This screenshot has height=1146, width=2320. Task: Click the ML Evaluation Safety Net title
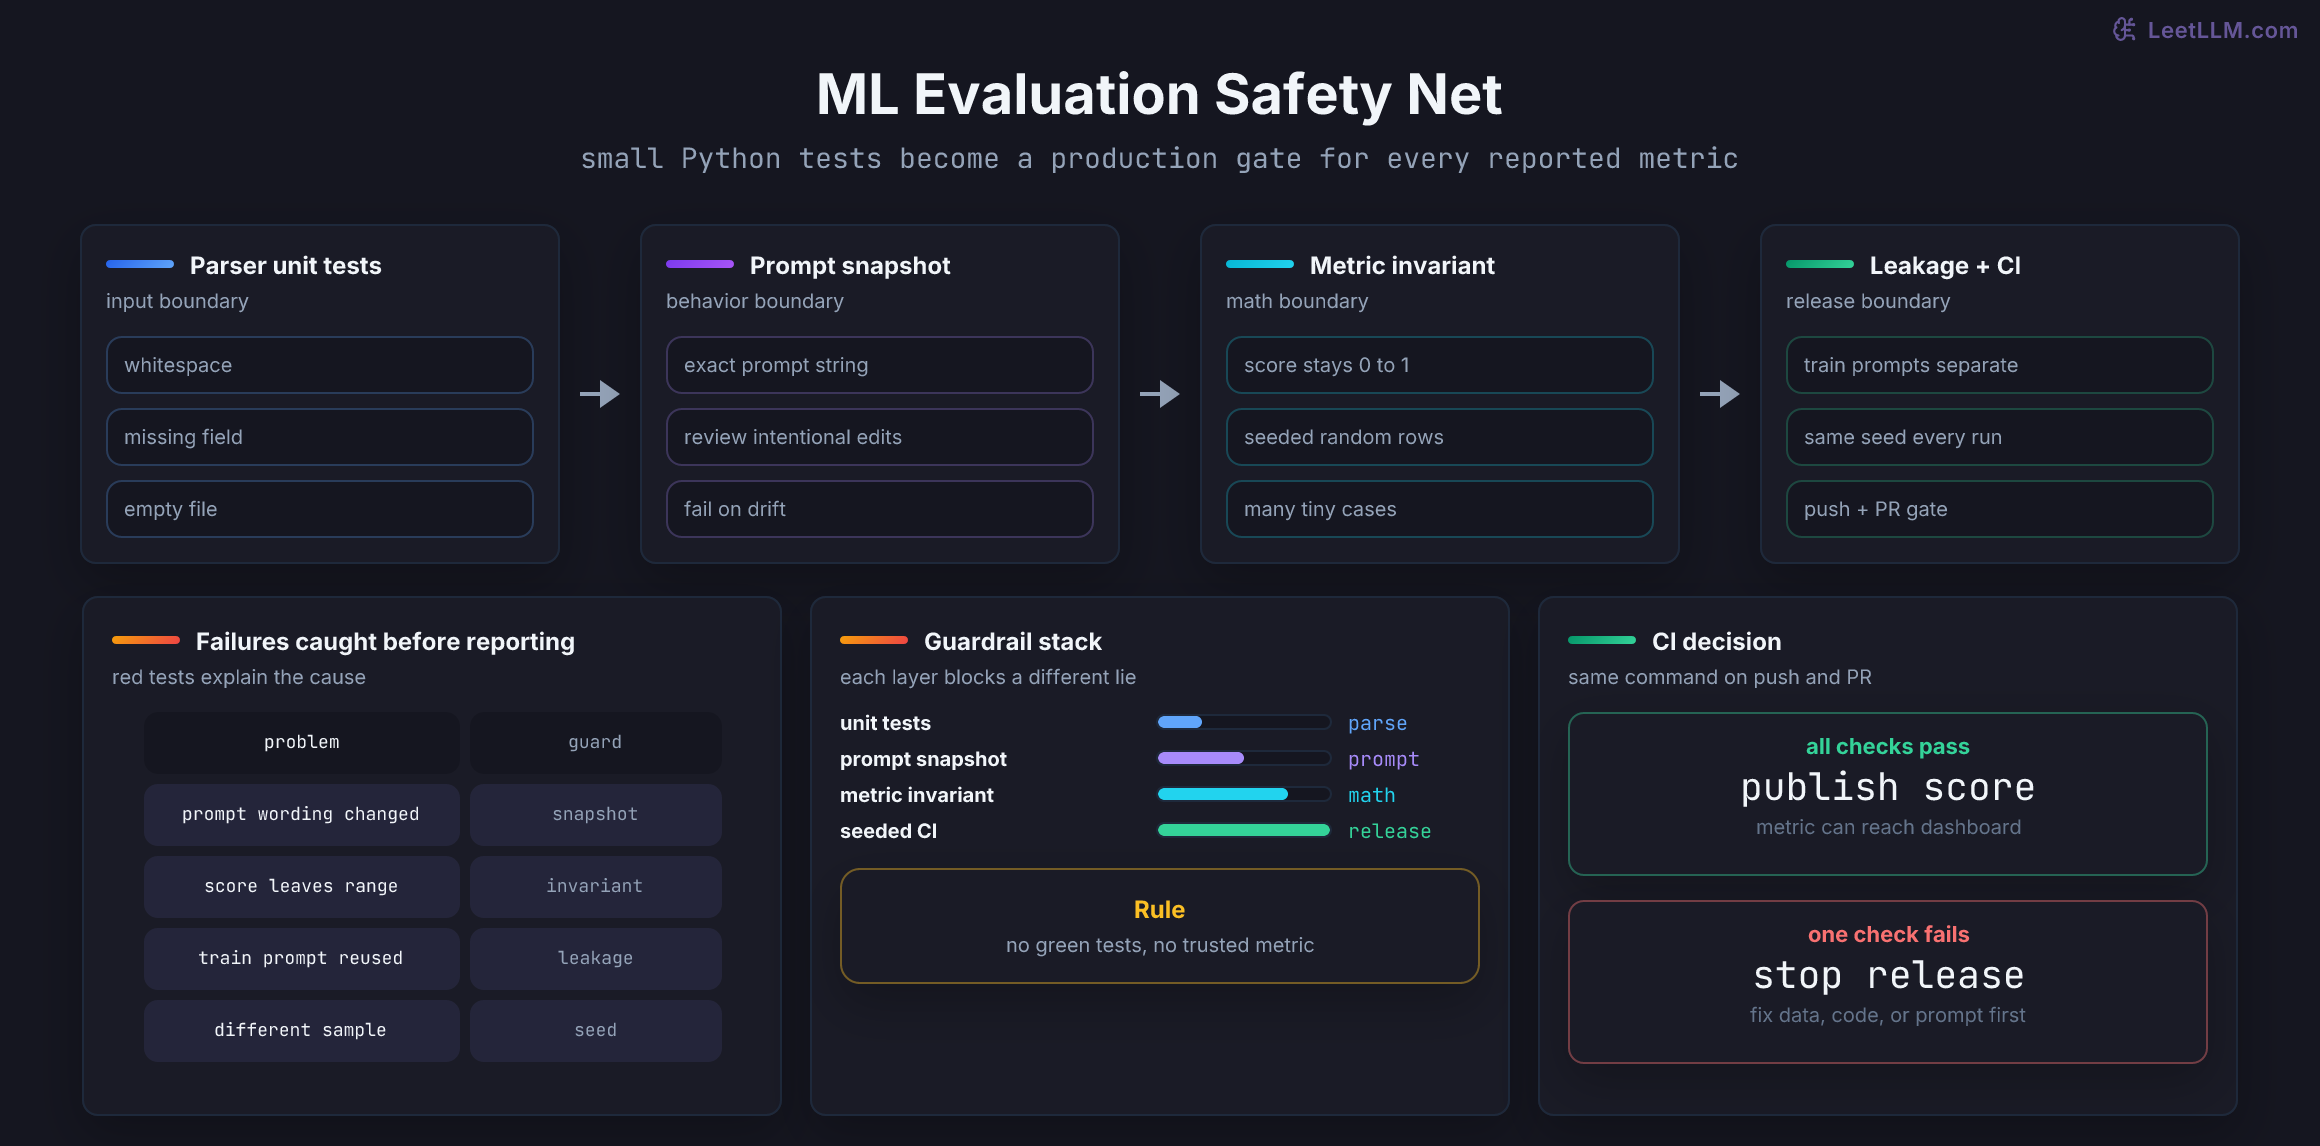click(1159, 95)
